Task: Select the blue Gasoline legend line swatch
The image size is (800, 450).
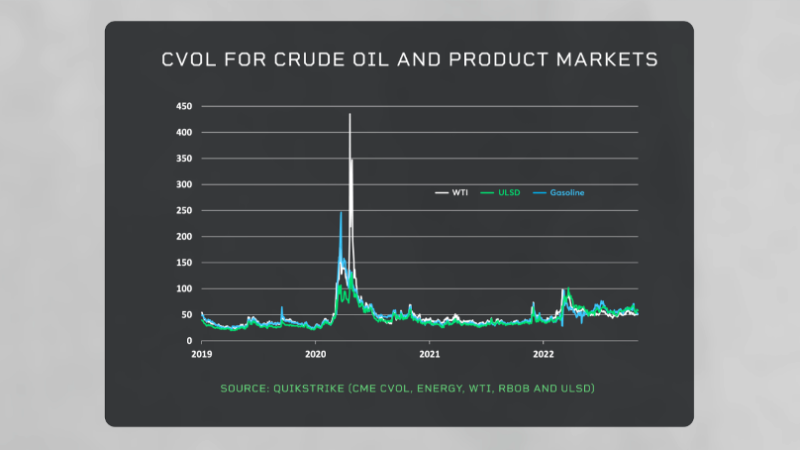Action: coord(540,192)
